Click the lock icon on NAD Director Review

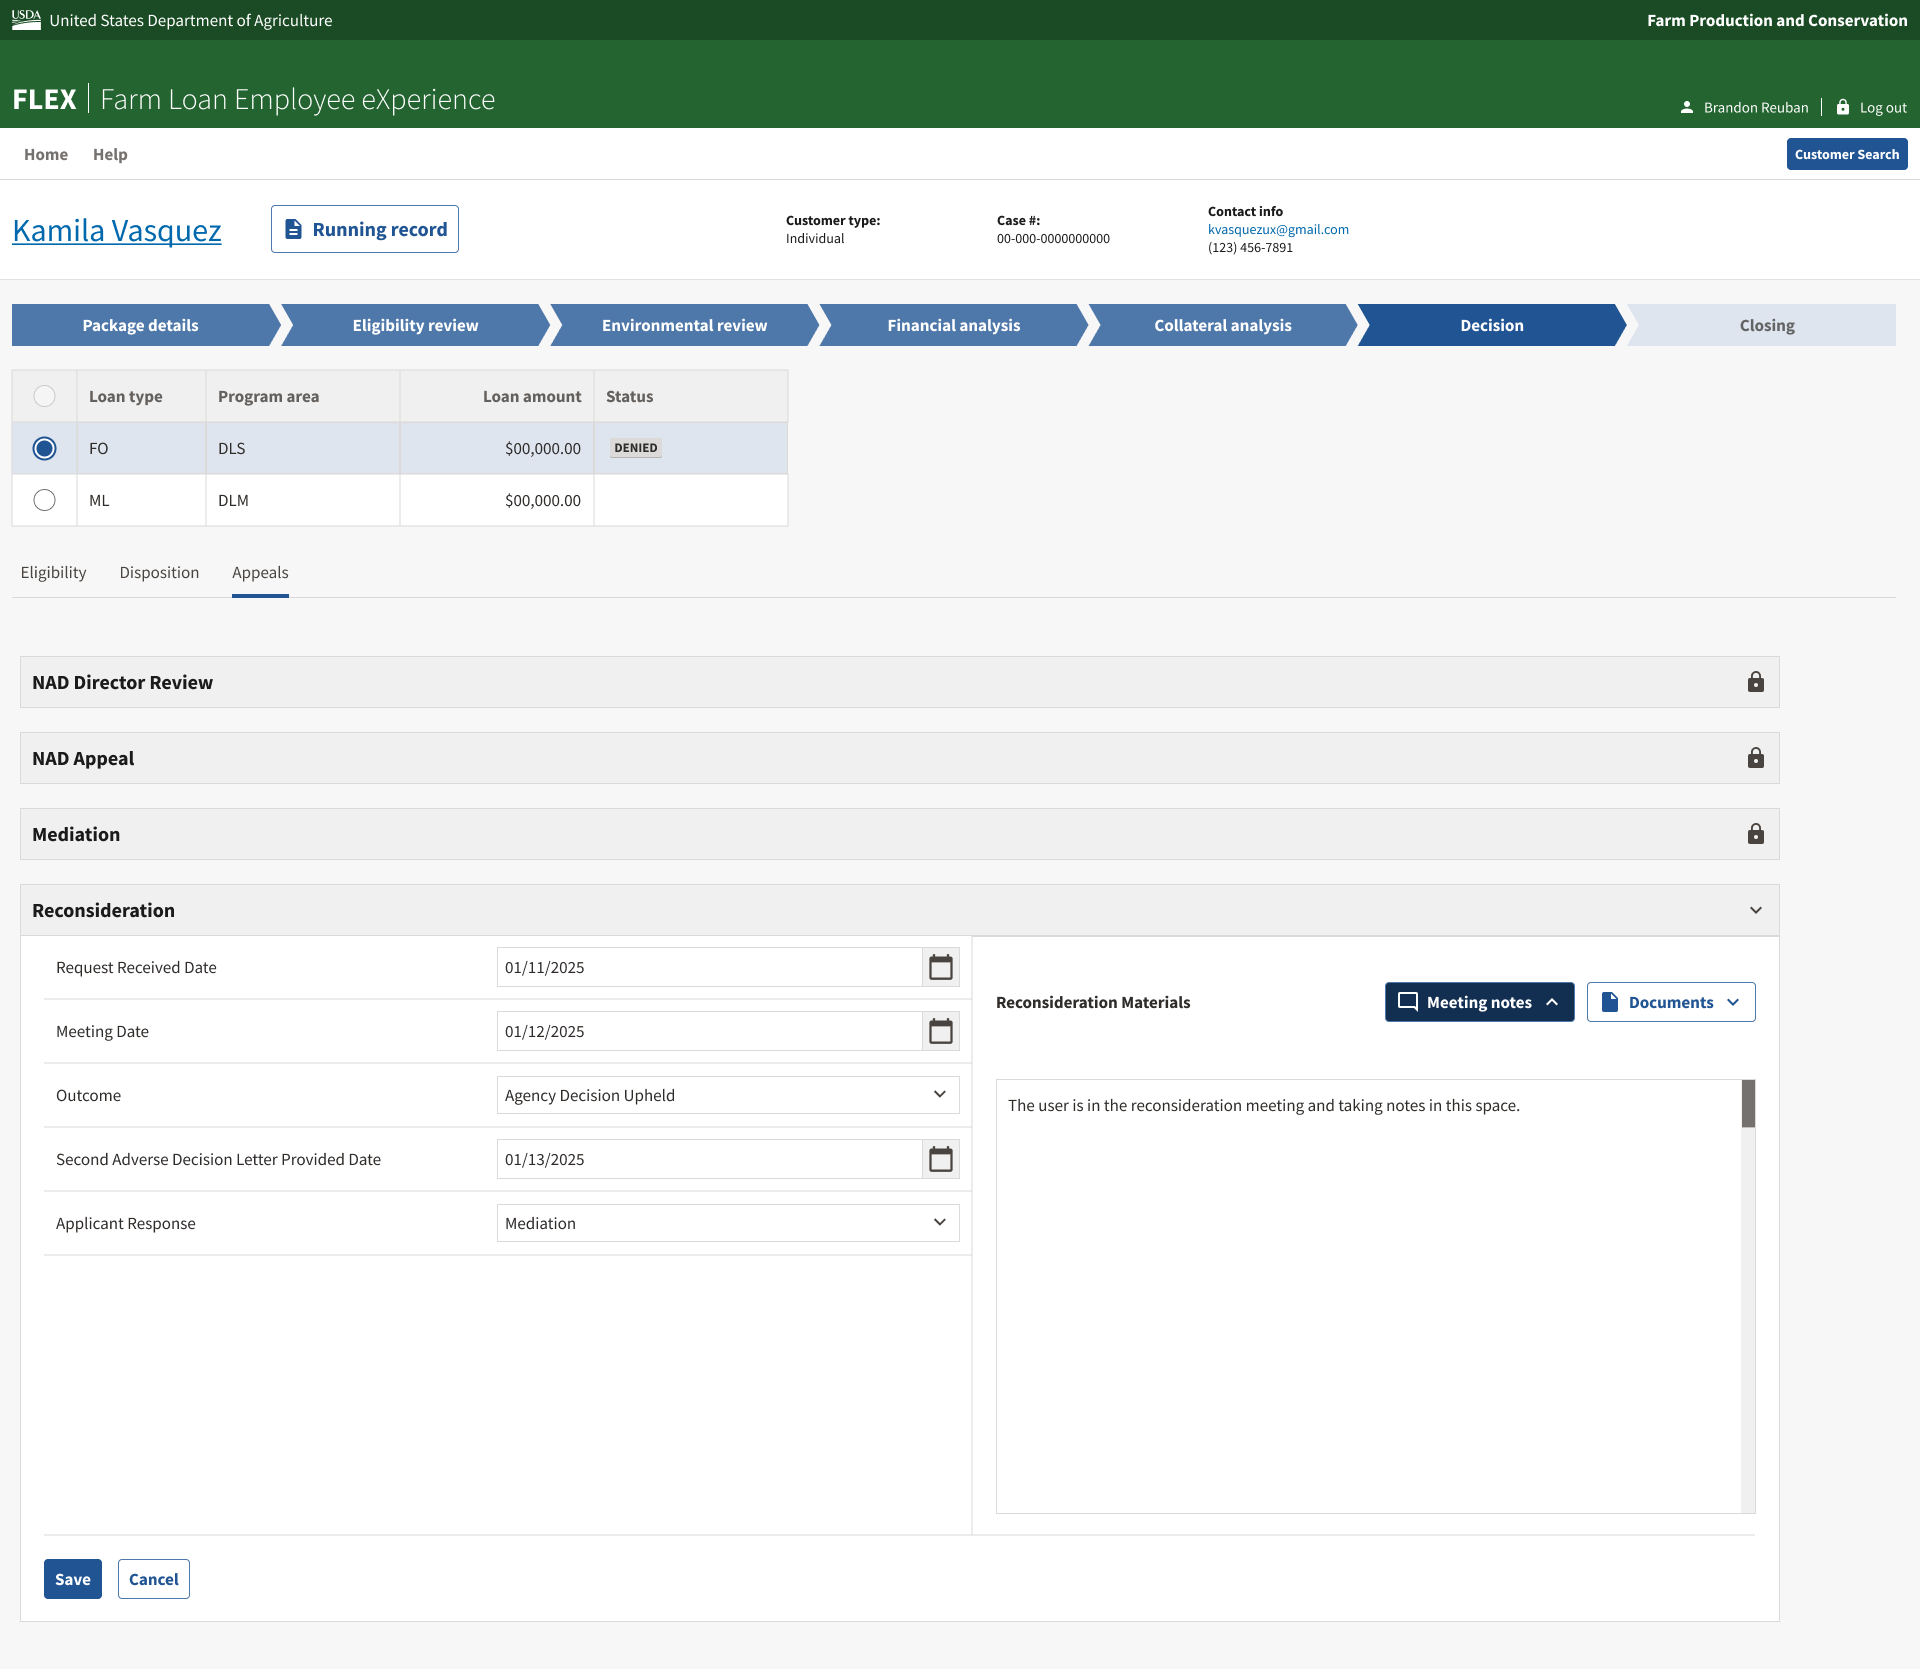[1755, 682]
